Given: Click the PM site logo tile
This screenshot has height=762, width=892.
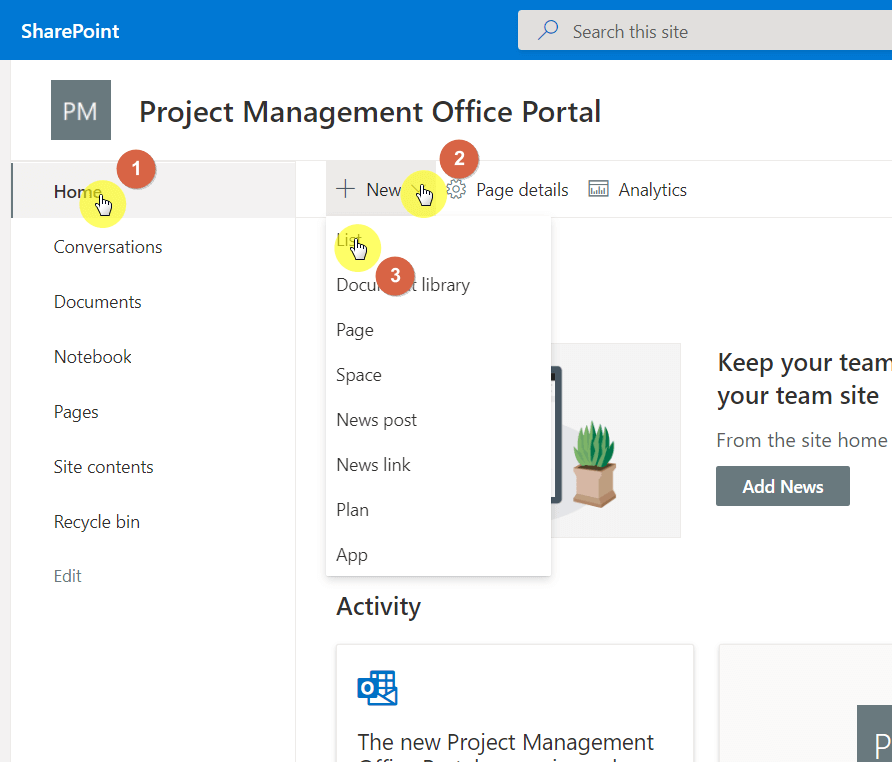Looking at the screenshot, I should [81, 110].
